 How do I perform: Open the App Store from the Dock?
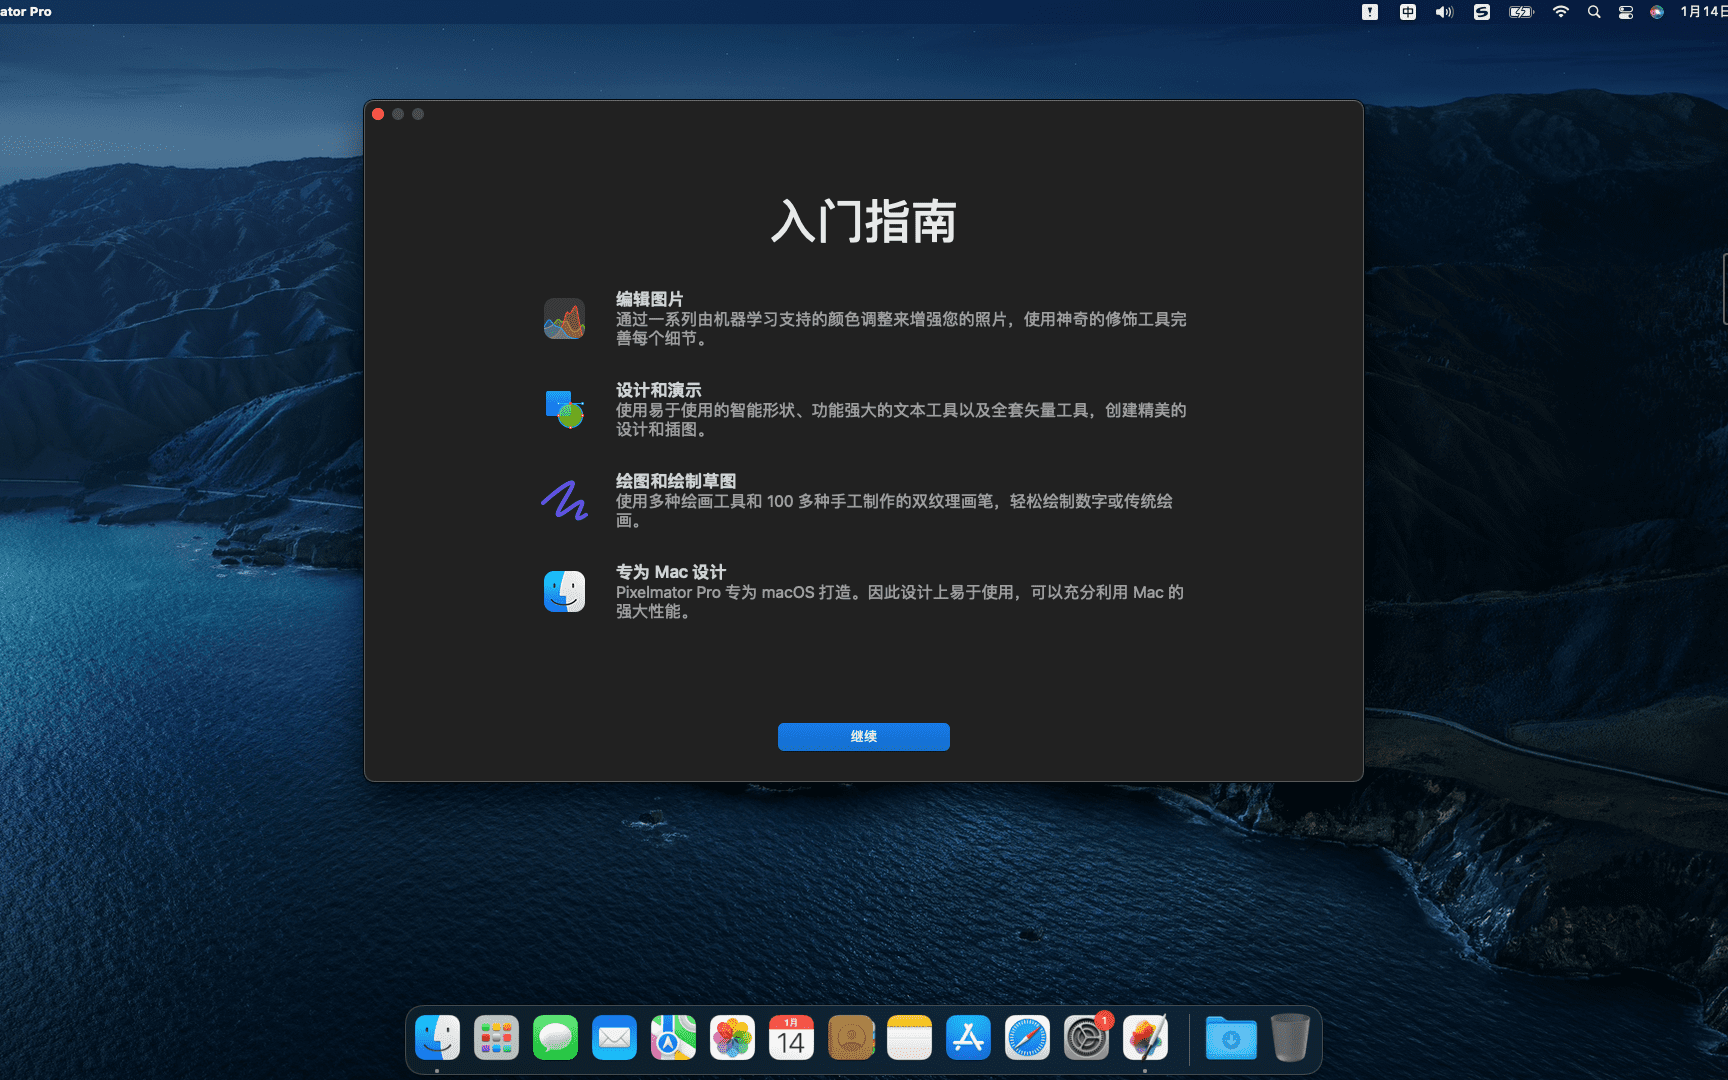point(968,1038)
